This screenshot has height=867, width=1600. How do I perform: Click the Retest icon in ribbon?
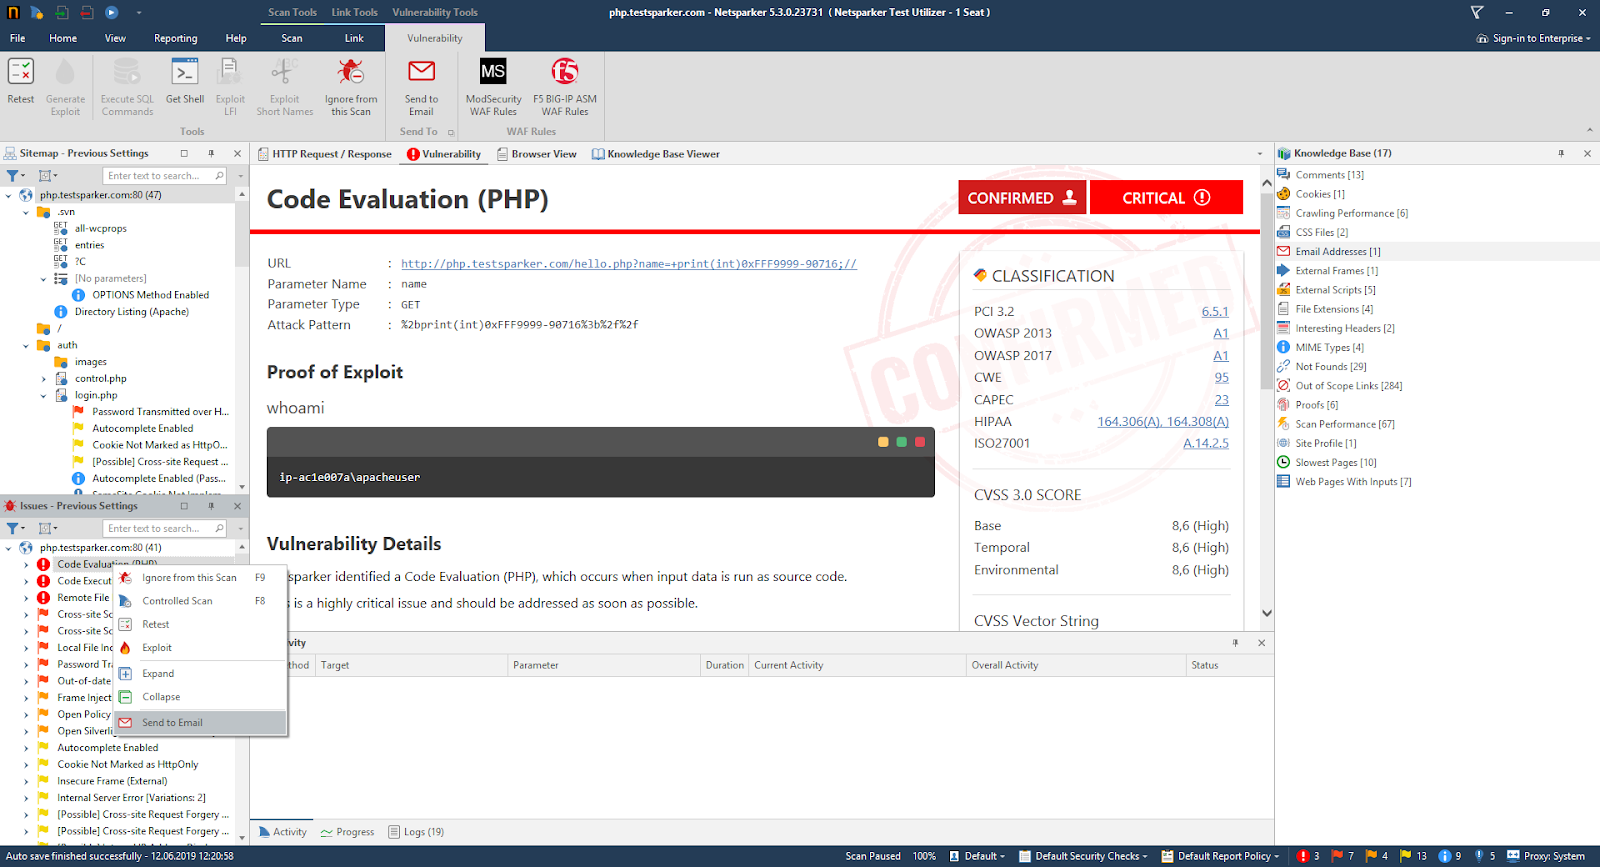21,72
